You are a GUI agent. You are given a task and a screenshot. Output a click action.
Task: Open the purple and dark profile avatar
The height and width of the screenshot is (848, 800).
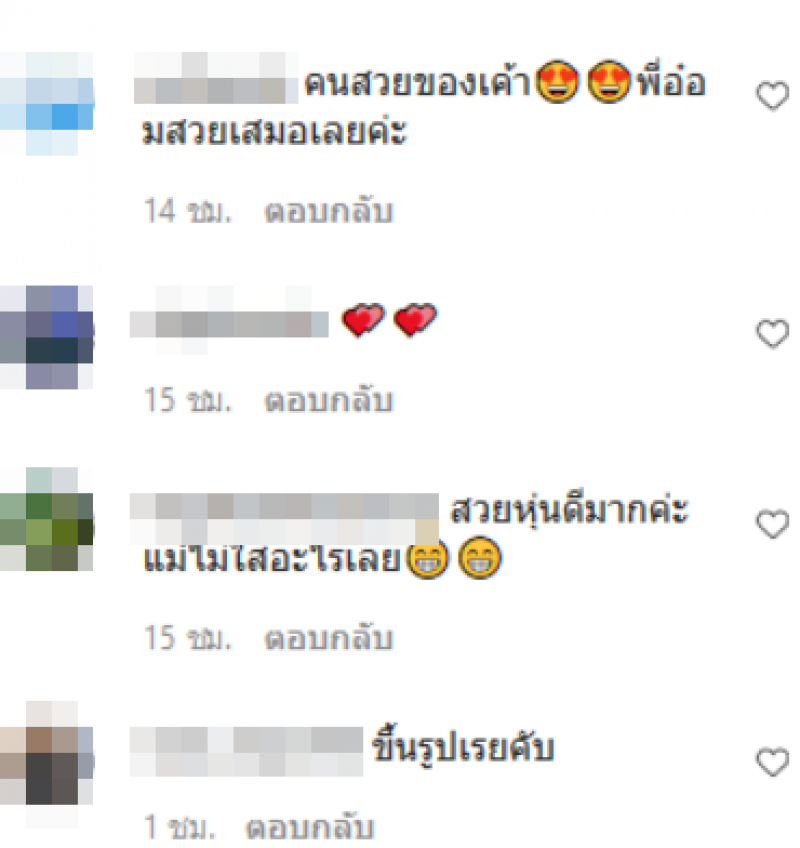[47, 337]
